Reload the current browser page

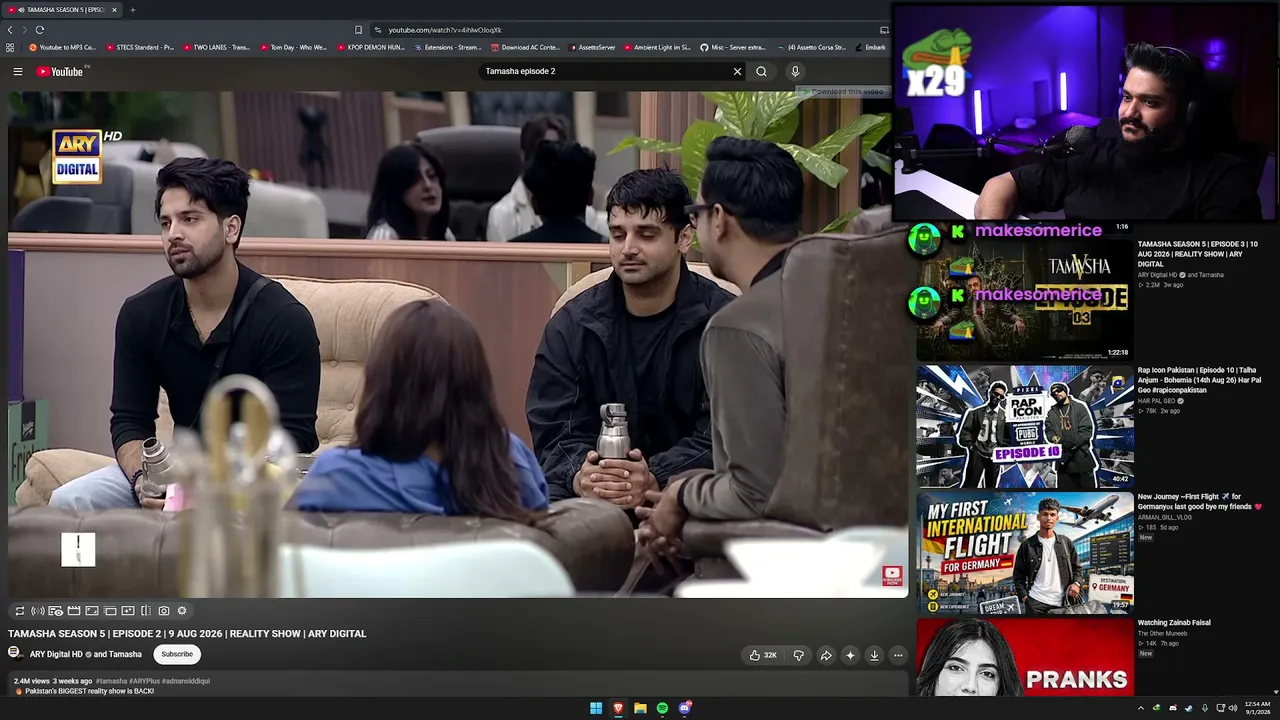tap(40, 30)
